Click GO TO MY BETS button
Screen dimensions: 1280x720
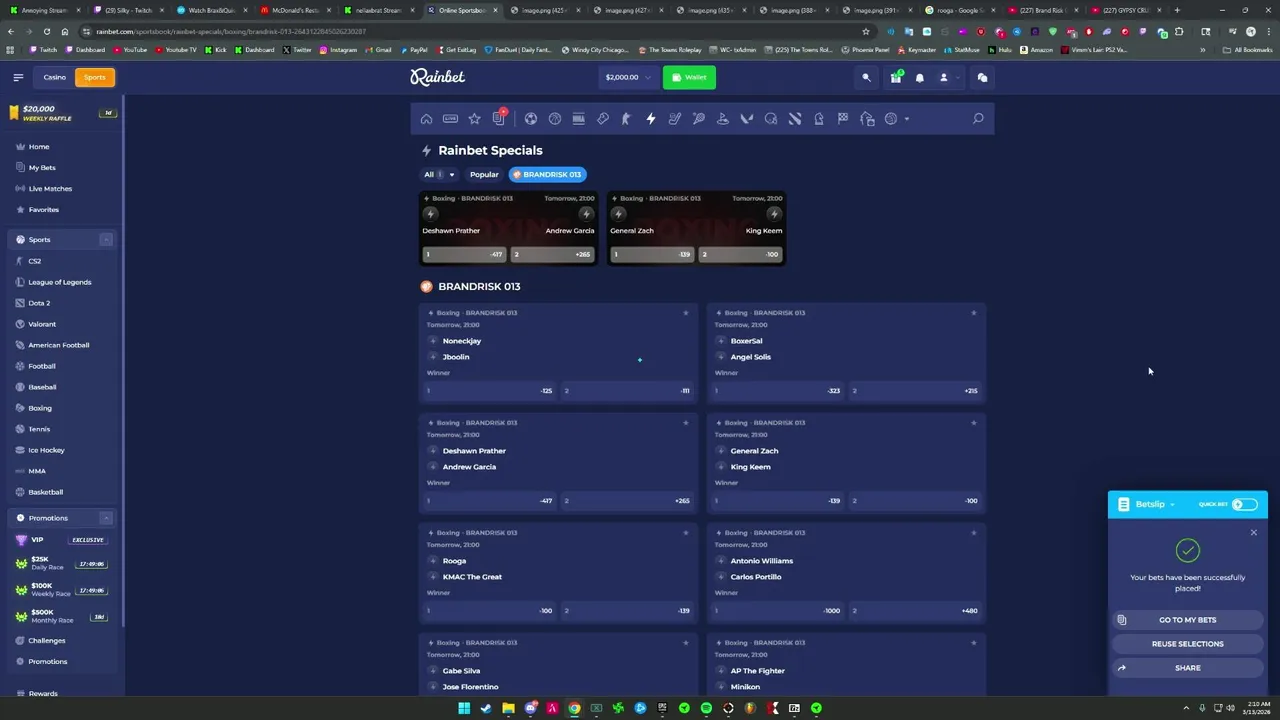pos(1187,620)
